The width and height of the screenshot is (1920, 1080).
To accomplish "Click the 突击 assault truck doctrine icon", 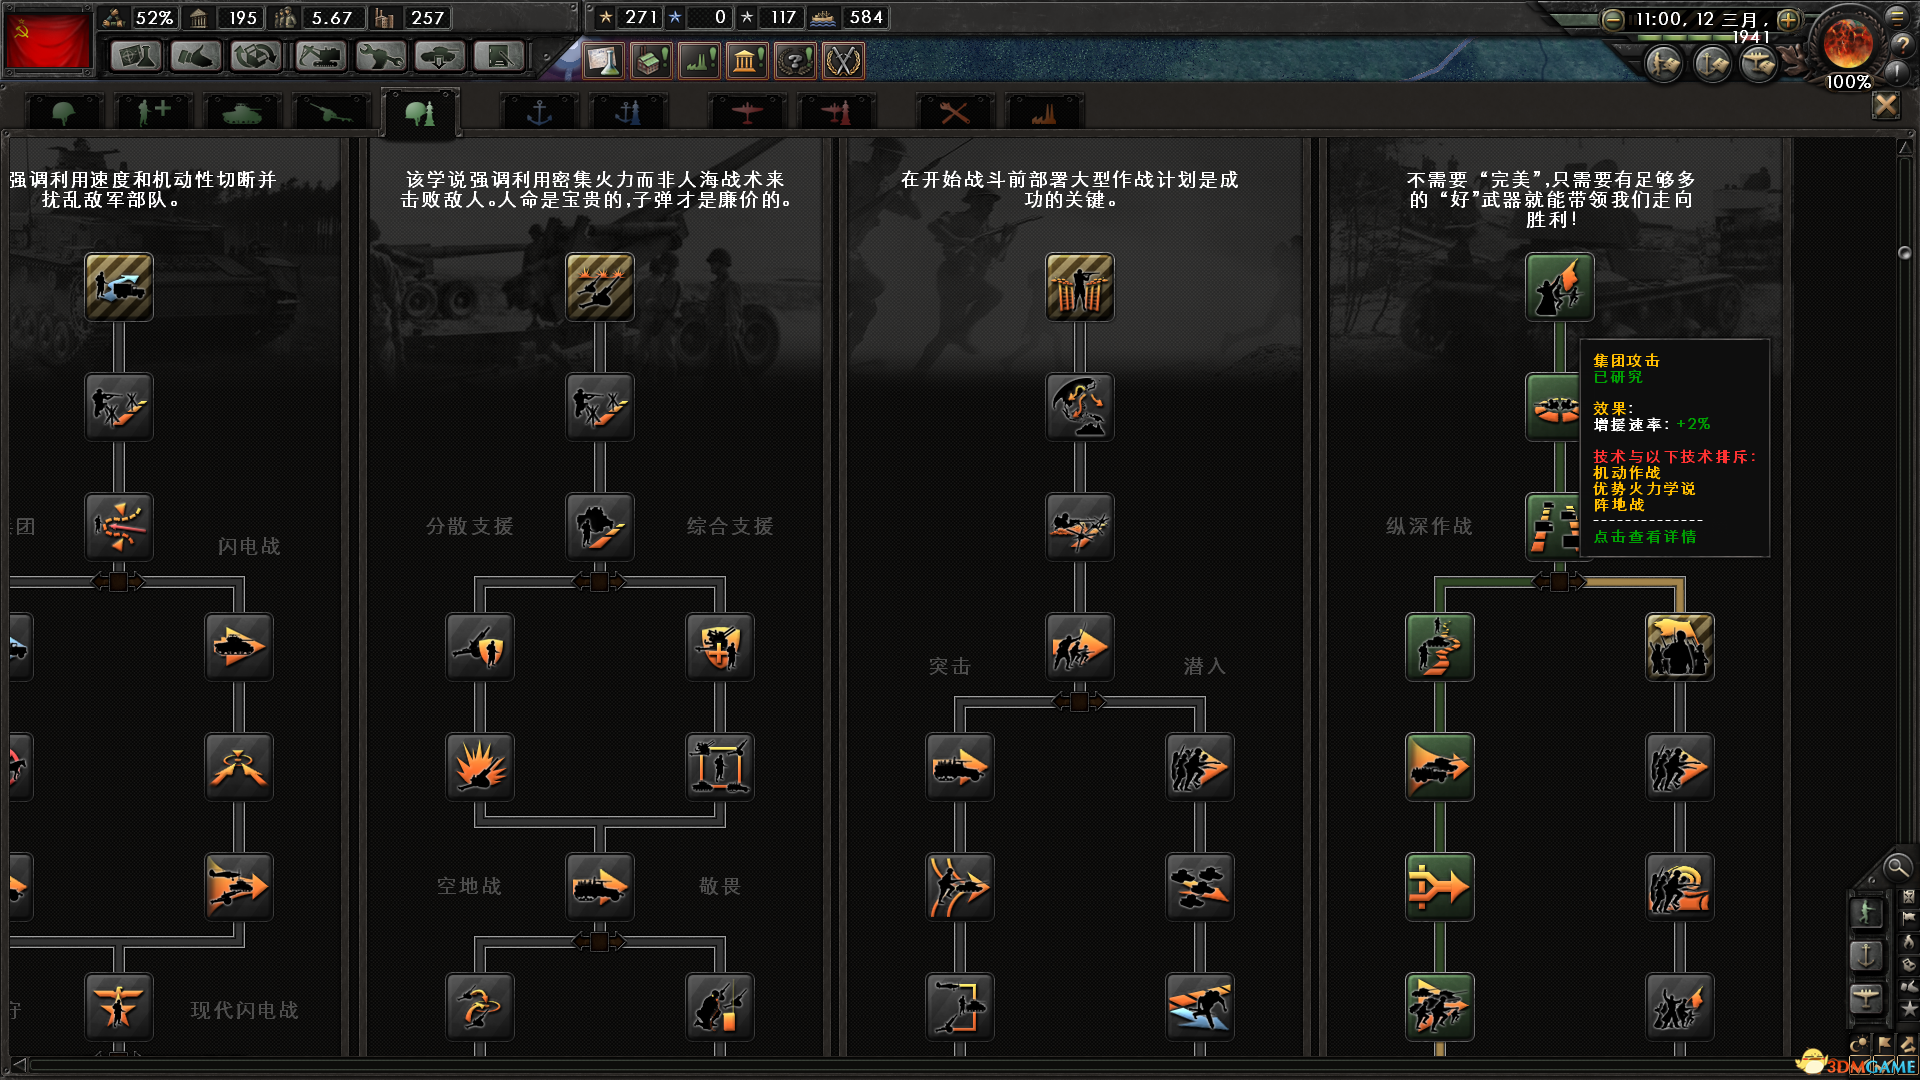I will click(960, 767).
